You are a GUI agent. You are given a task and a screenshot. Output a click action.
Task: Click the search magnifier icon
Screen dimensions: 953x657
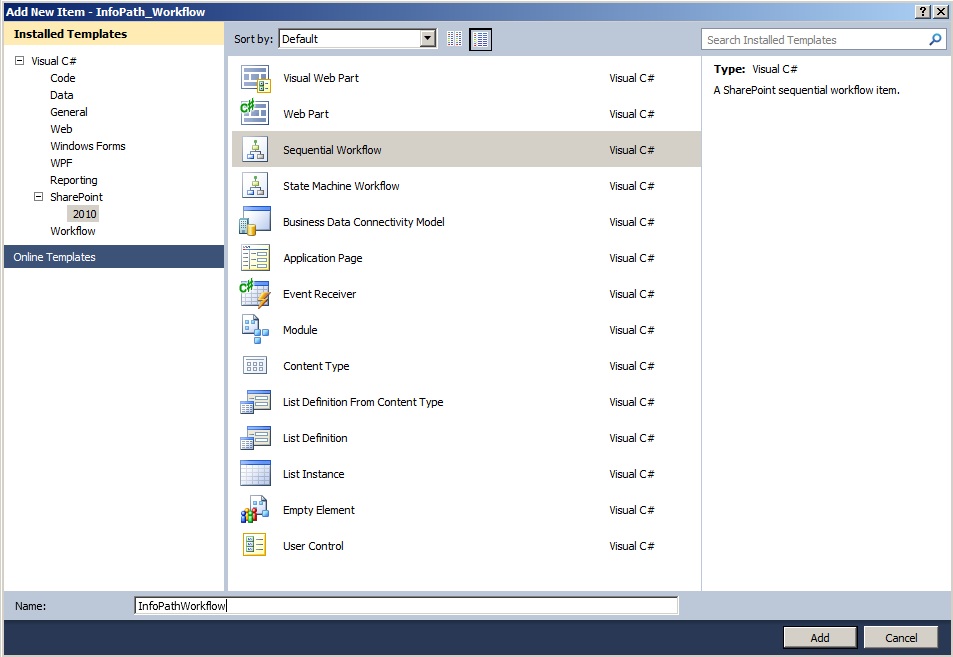[935, 40]
